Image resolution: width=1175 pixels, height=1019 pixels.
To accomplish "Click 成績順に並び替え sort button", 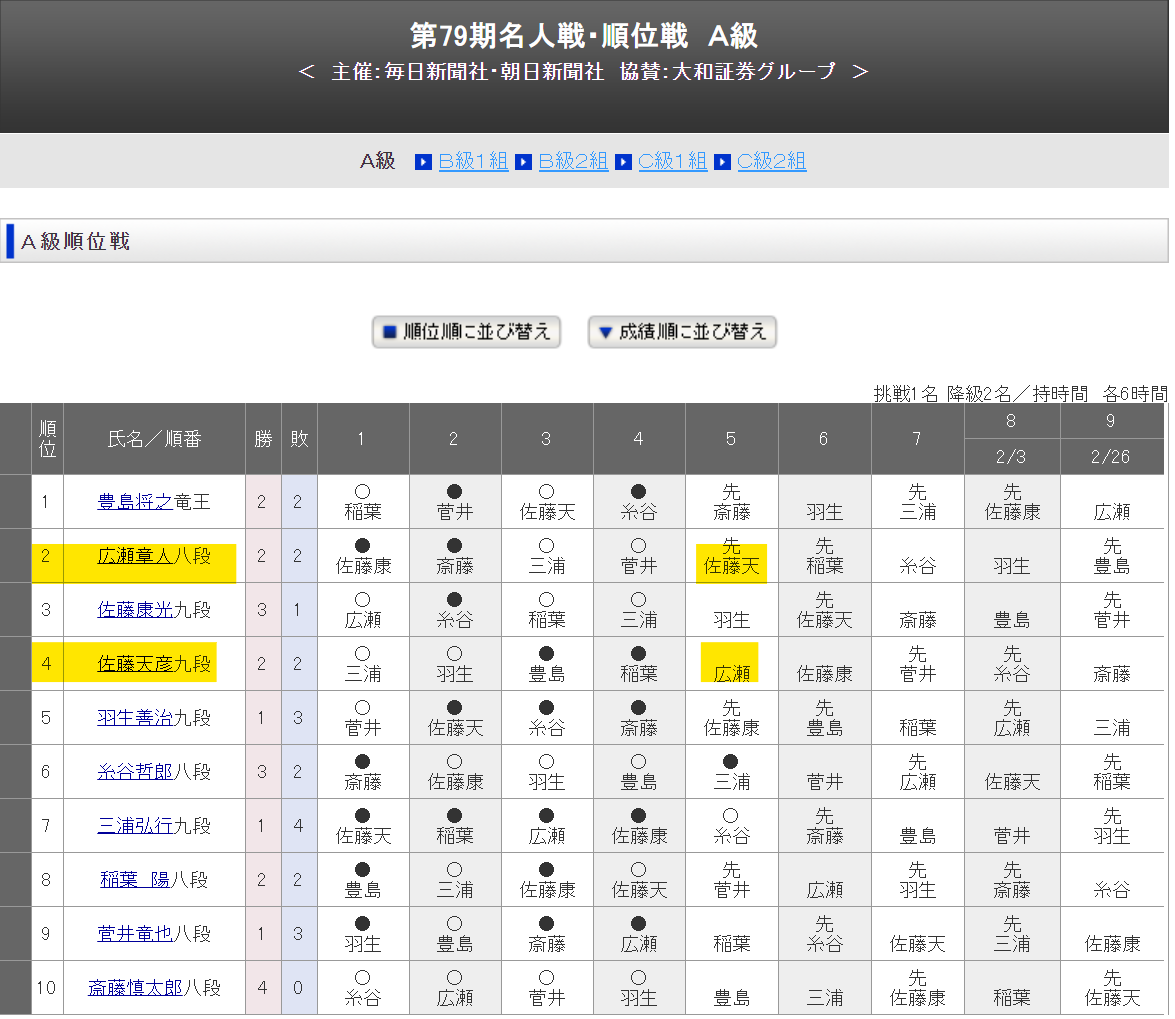I will click(682, 332).
